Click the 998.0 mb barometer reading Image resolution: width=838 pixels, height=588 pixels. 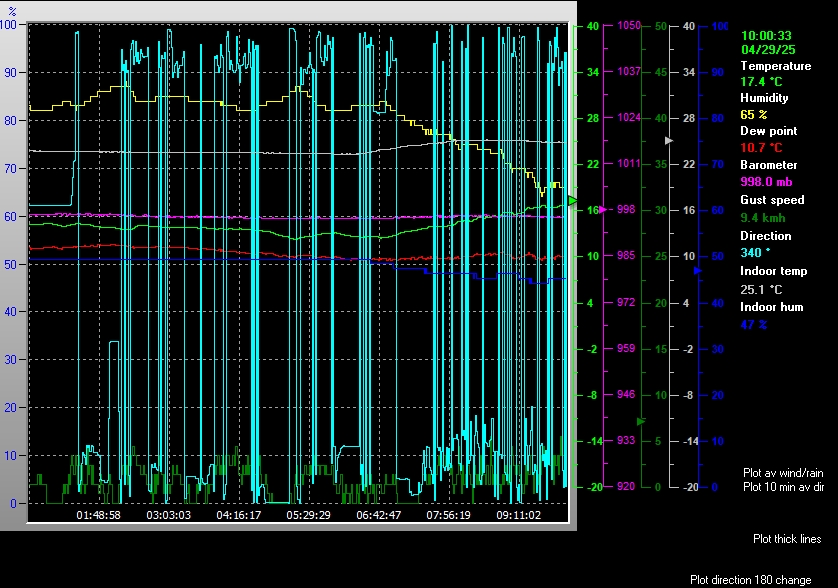[766, 182]
